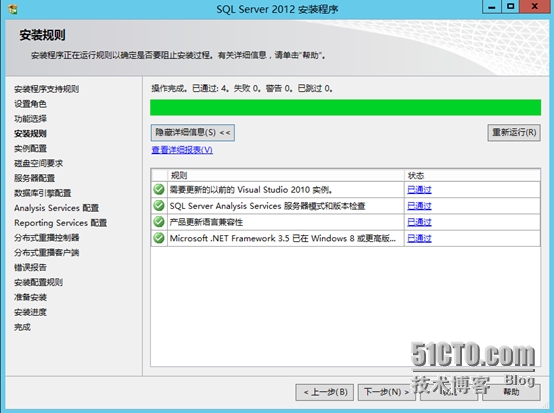Select 安装配置规则 step in sidebar
This screenshot has height=413, width=554.
(39, 282)
